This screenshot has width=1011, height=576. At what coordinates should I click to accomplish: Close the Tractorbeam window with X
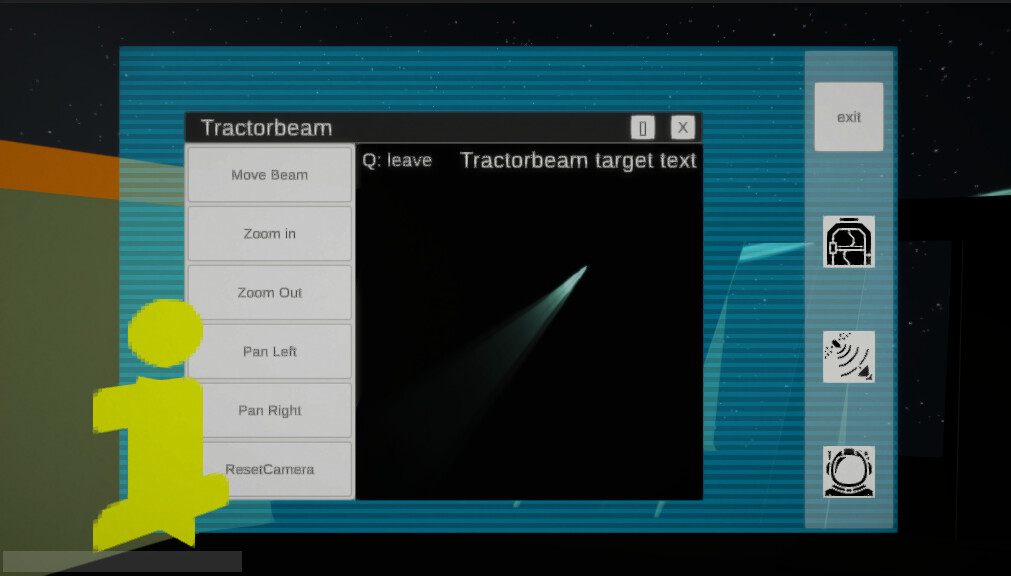pyautogui.click(x=682, y=127)
